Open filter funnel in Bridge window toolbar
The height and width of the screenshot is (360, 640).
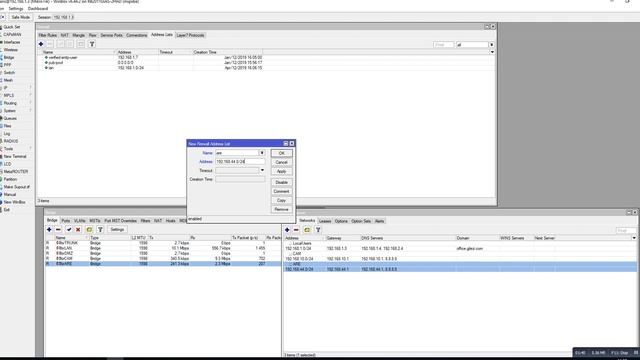tap(100, 230)
